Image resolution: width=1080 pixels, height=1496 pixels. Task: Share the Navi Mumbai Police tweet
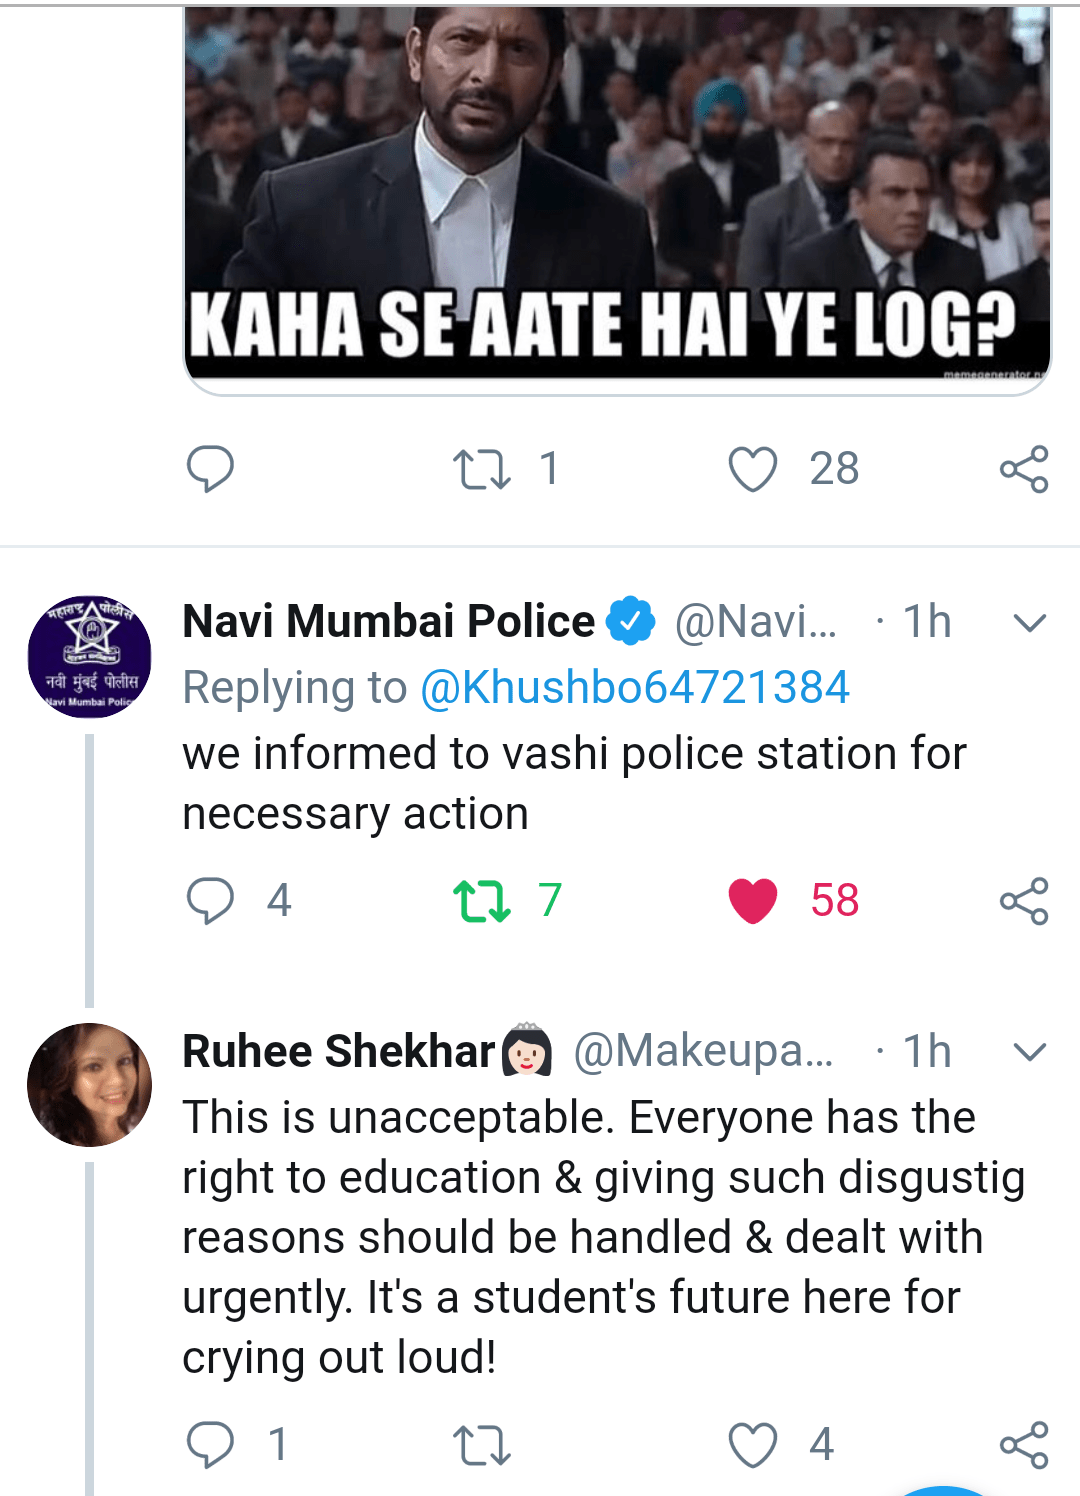[1024, 900]
